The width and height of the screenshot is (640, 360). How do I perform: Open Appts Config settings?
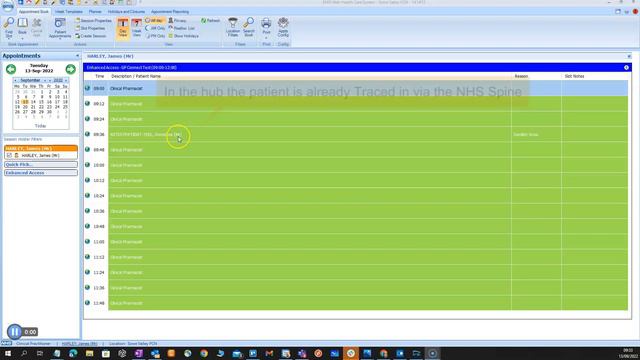click(283, 27)
